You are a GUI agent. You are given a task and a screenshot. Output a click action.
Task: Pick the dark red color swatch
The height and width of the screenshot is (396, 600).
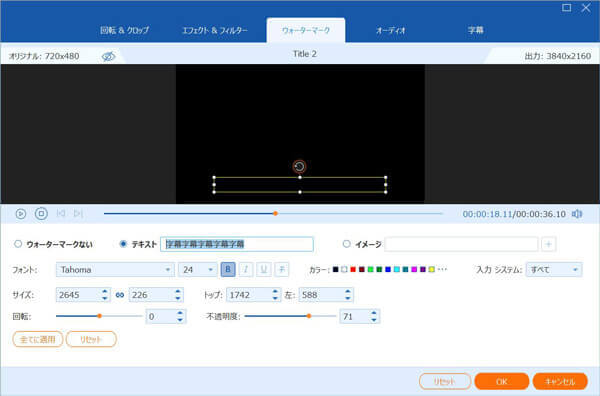[x=362, y=269]
